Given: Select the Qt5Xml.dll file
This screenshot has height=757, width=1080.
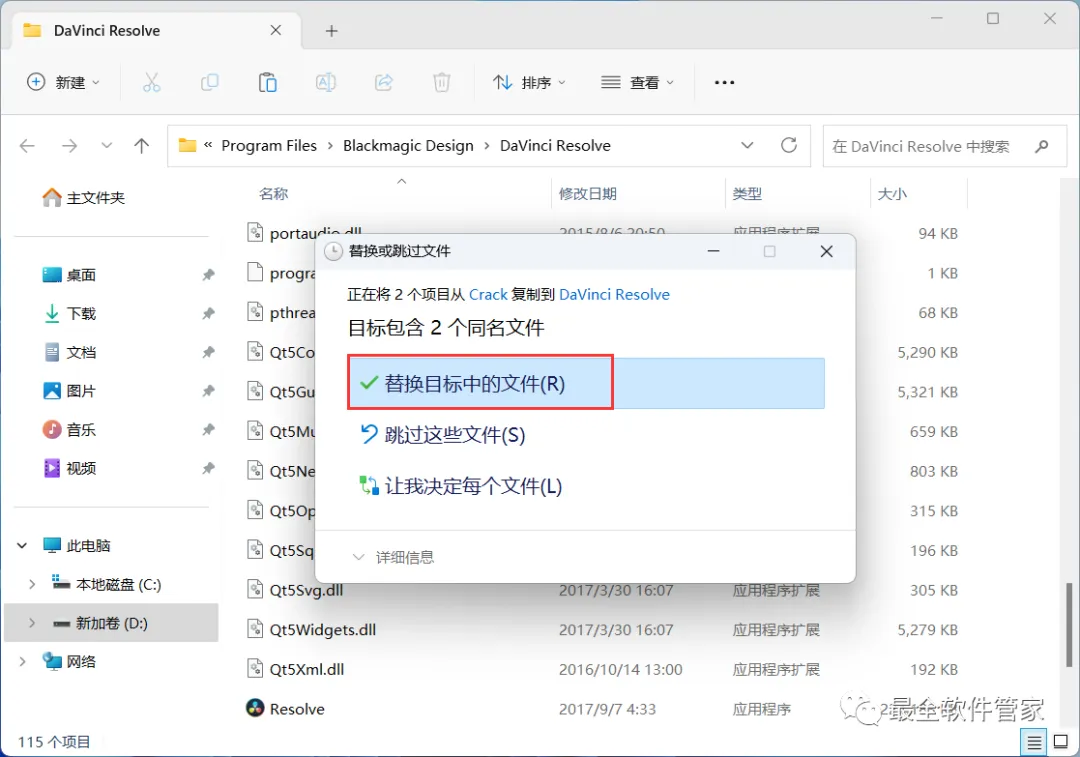Looking at the screenshot, I should [x=307, y=669].
